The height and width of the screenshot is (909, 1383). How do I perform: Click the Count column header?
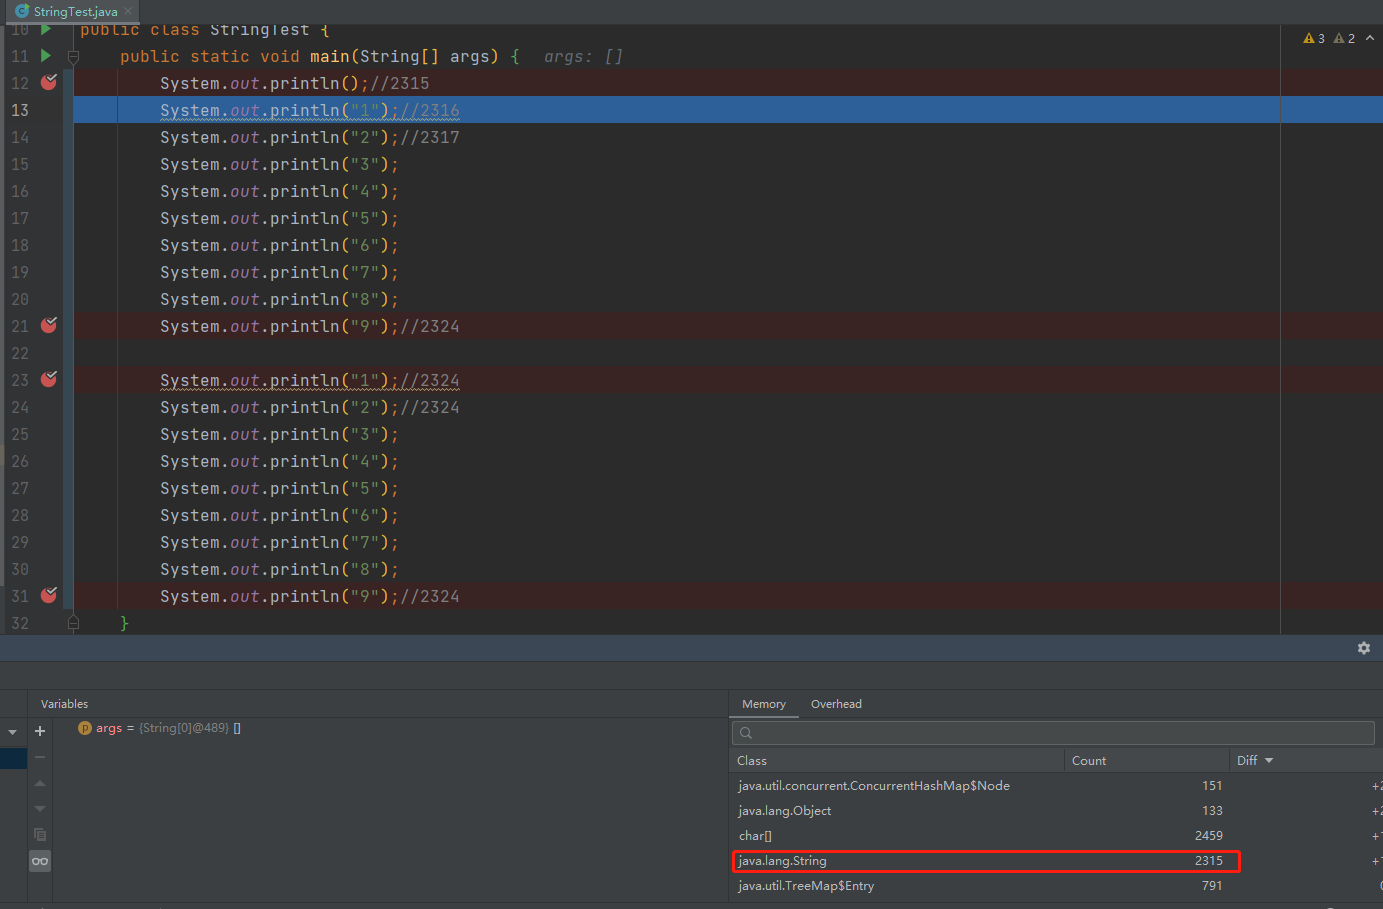pos(1147,761)
